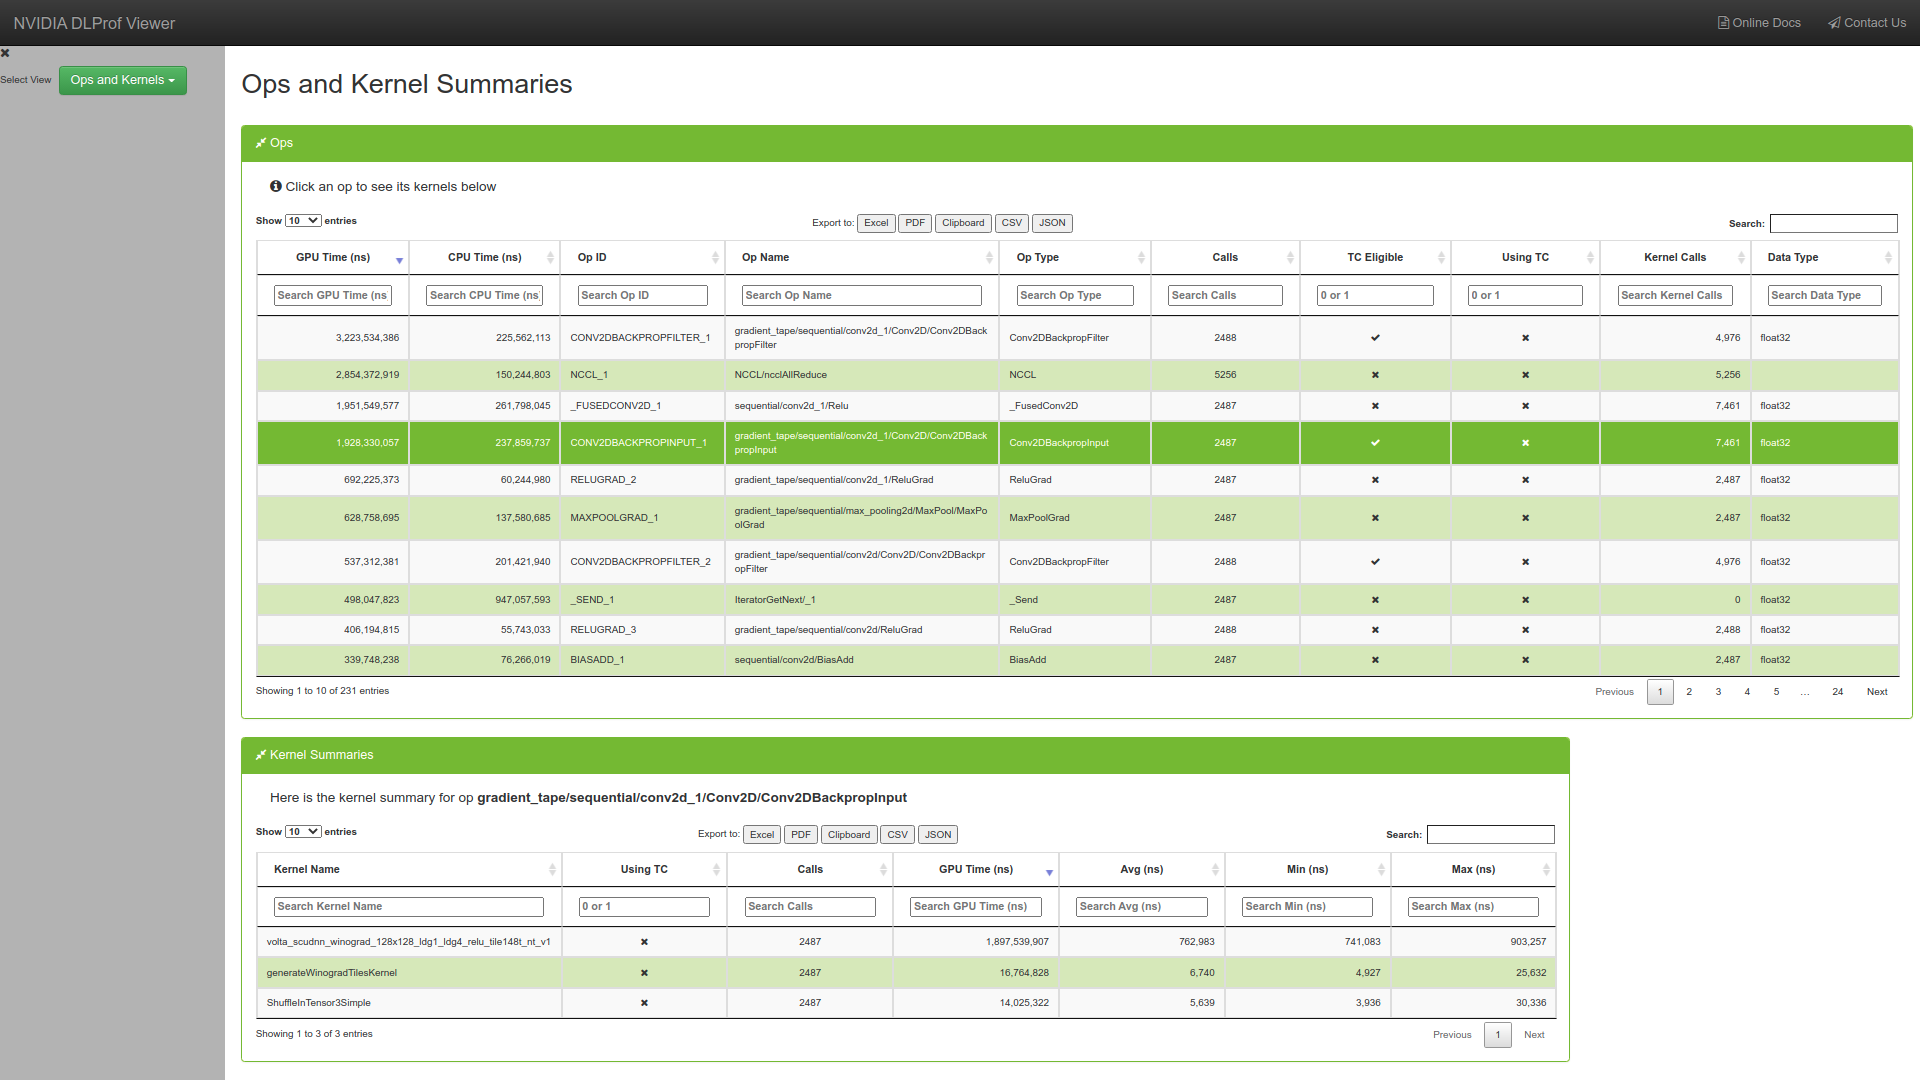Sort kernel table by Kernel Name arrows
The image size is (1920, 1080).
coord(552,870)
